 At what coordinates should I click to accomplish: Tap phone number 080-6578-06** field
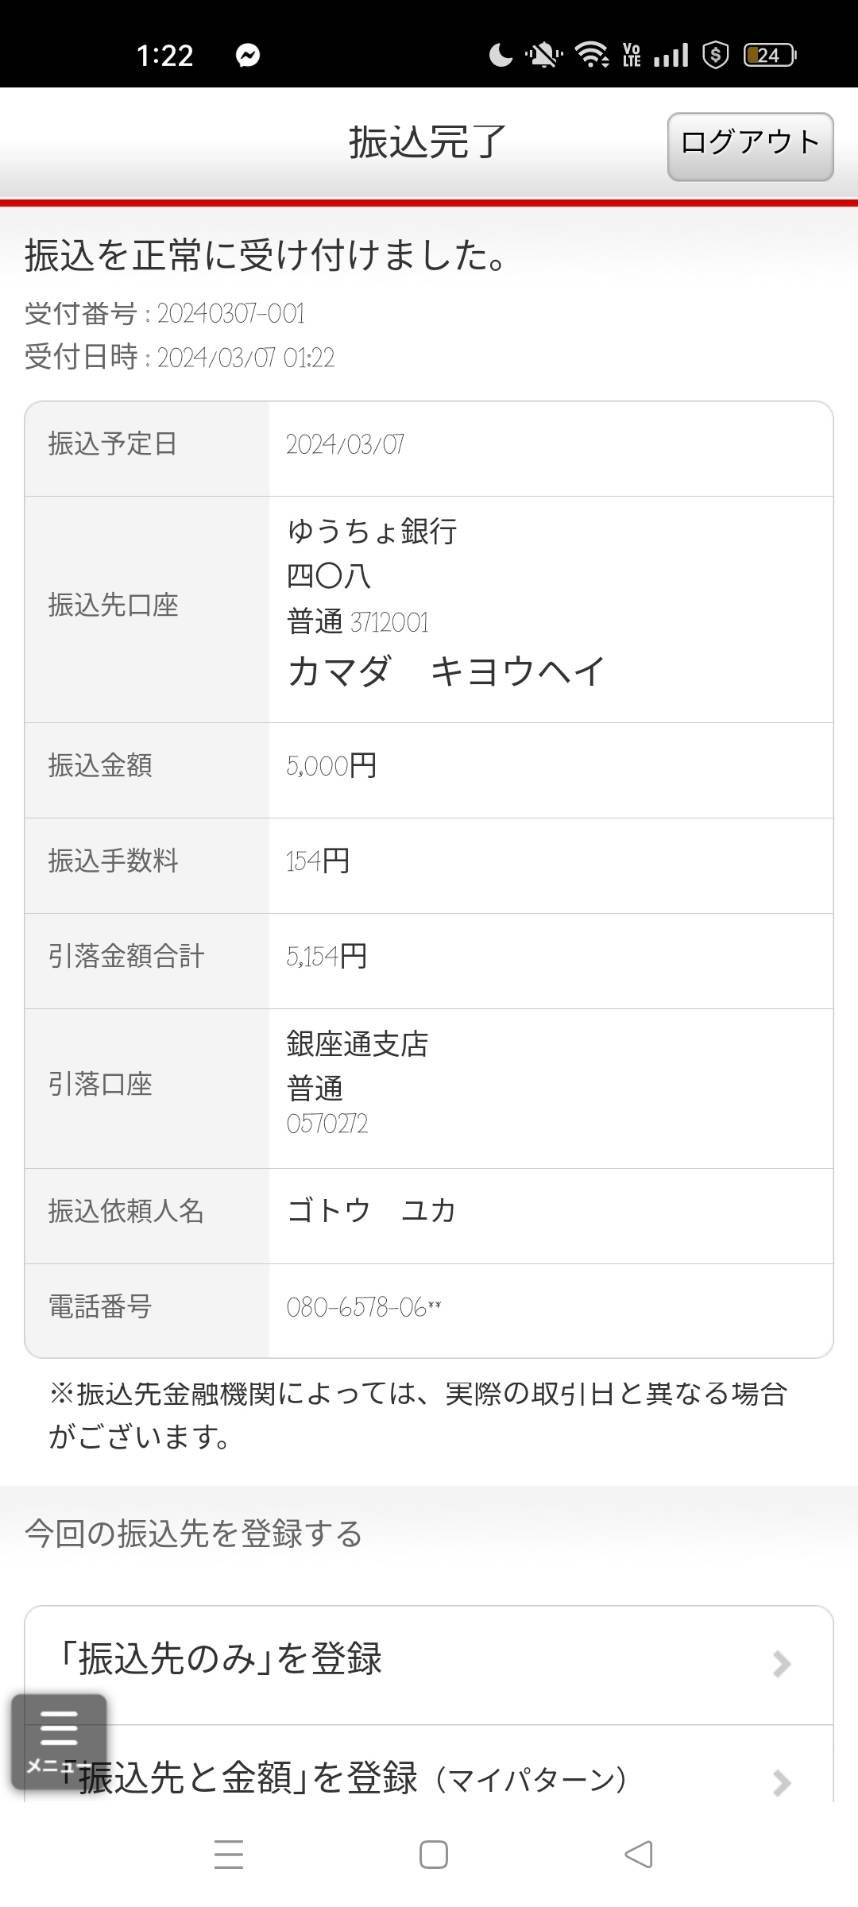point(364,1308)
